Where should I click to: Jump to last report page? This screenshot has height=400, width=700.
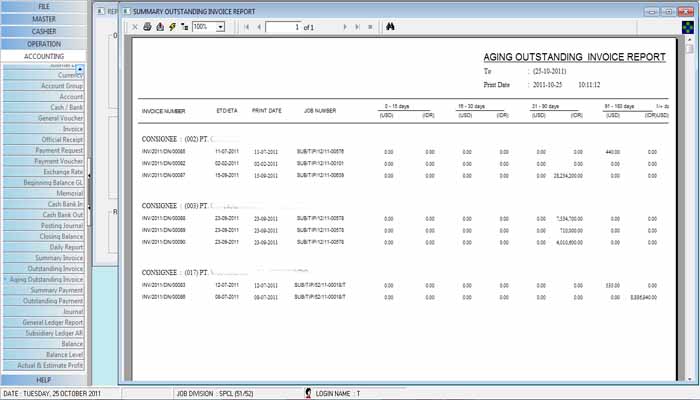[x=357, y=27]
